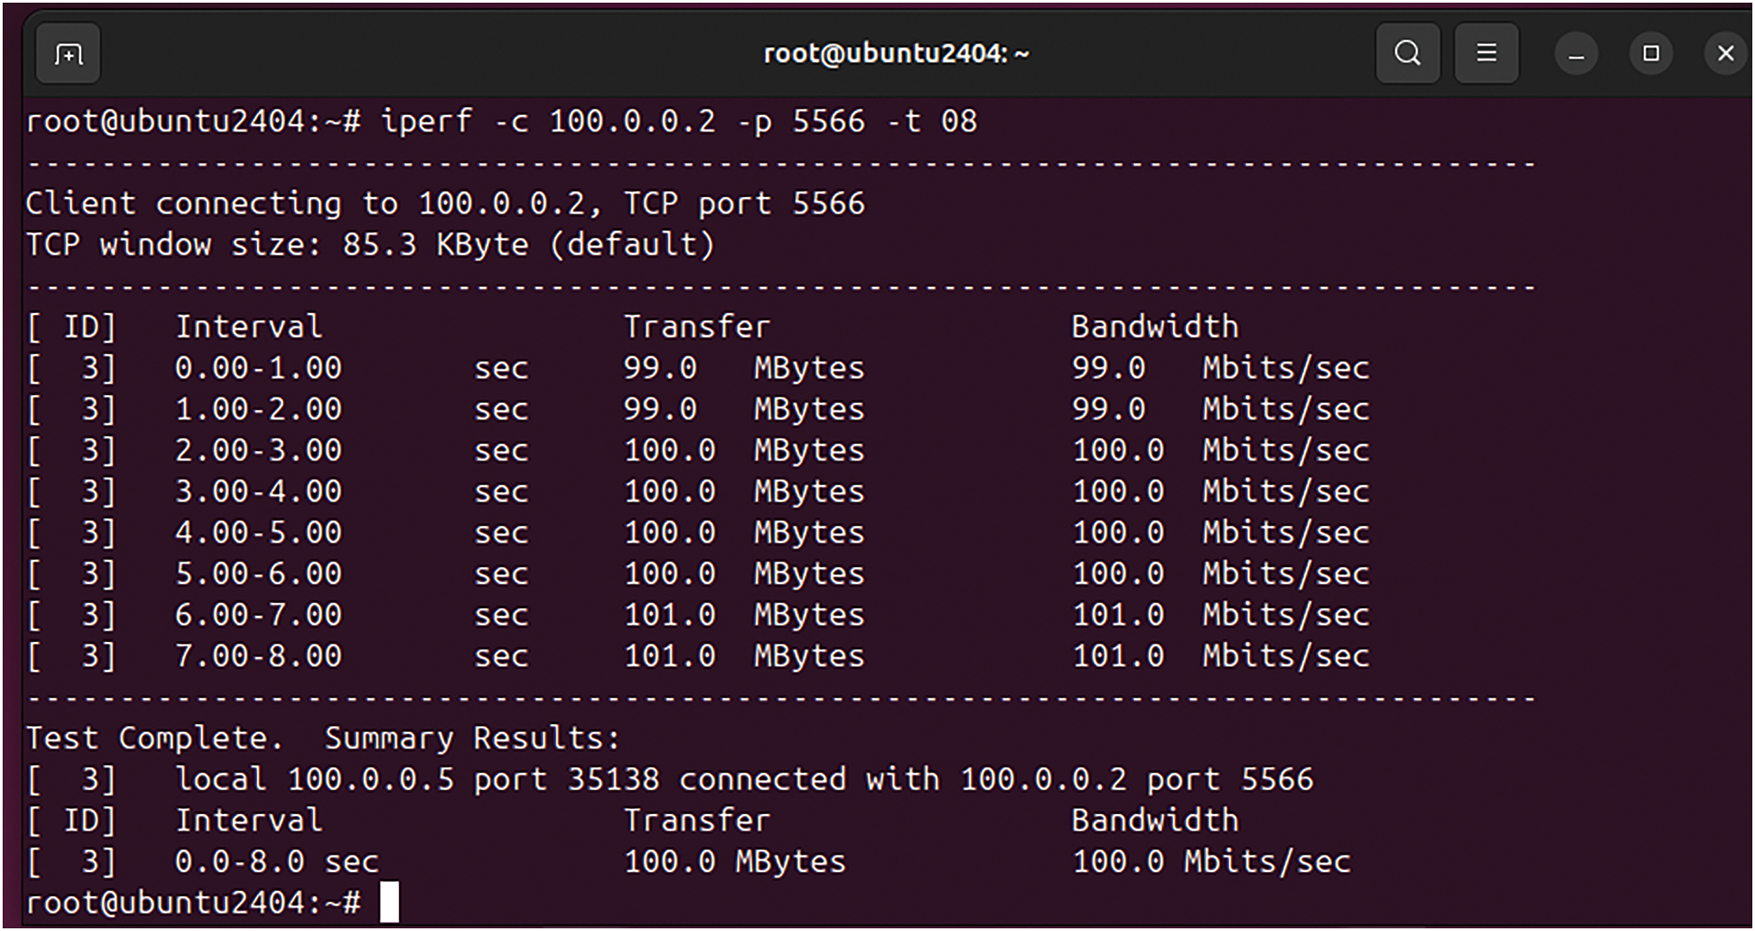This screenshot has height=931, width=1755.
Task: Open a new terminal tab
Action: (68, 54)
